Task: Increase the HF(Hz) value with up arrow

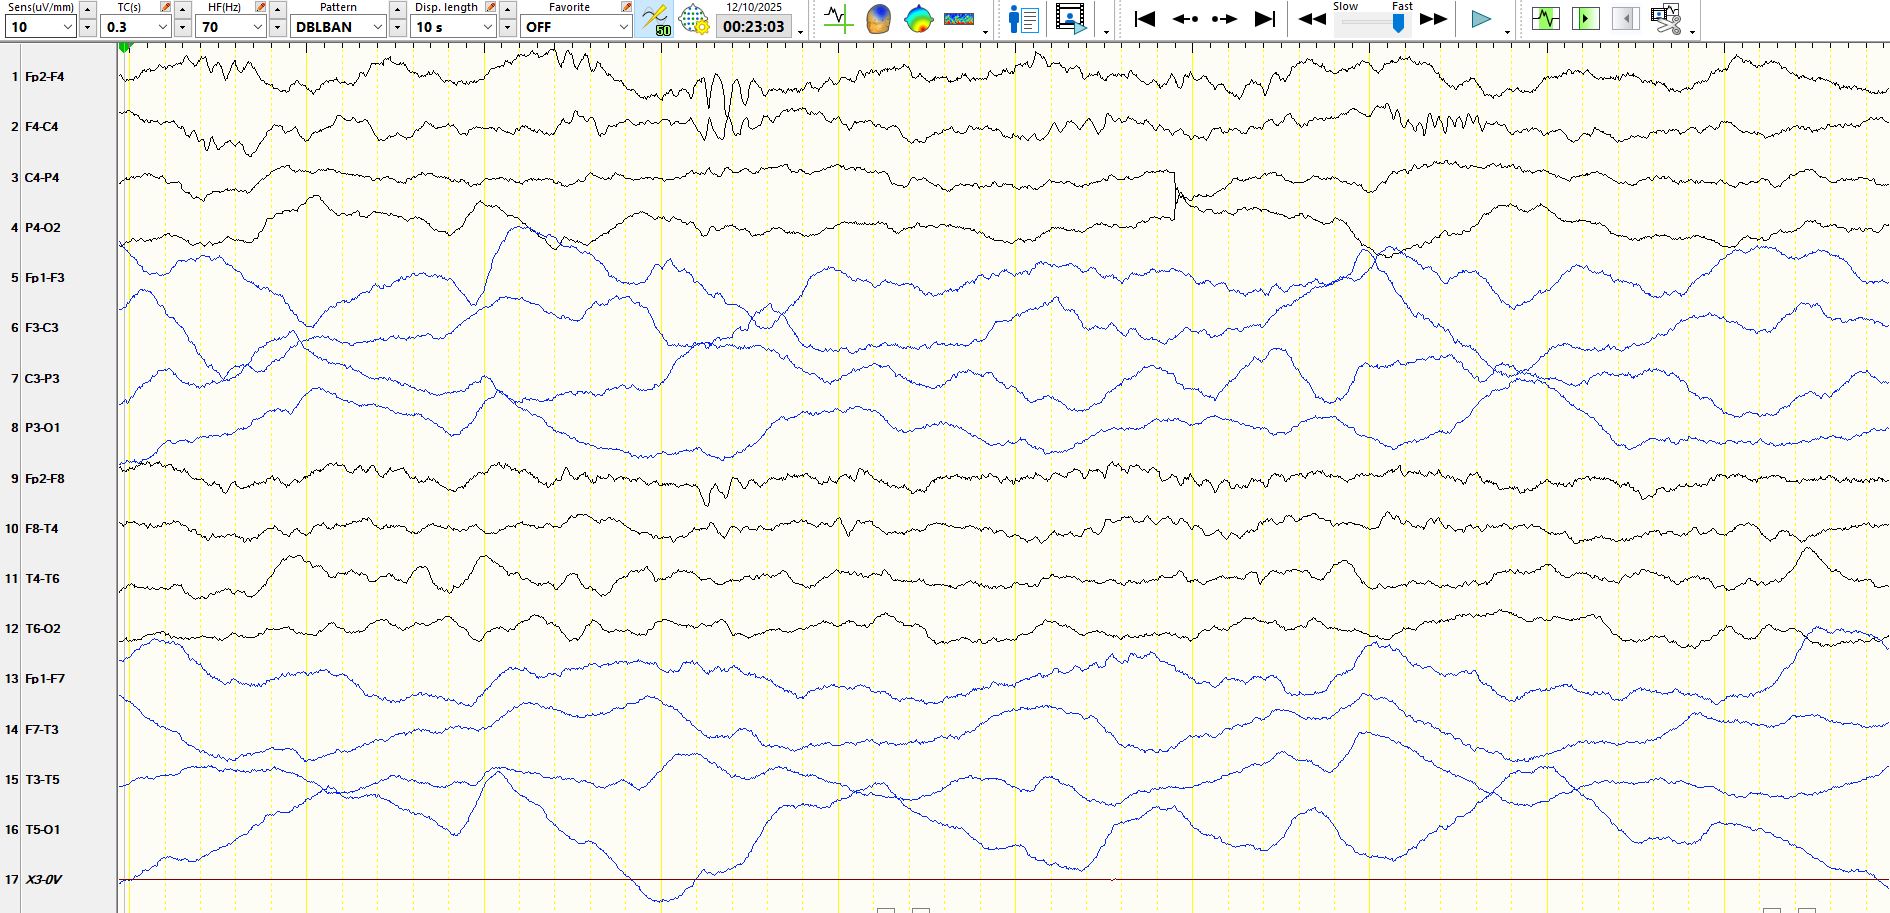Action: [x=278, y=9]
